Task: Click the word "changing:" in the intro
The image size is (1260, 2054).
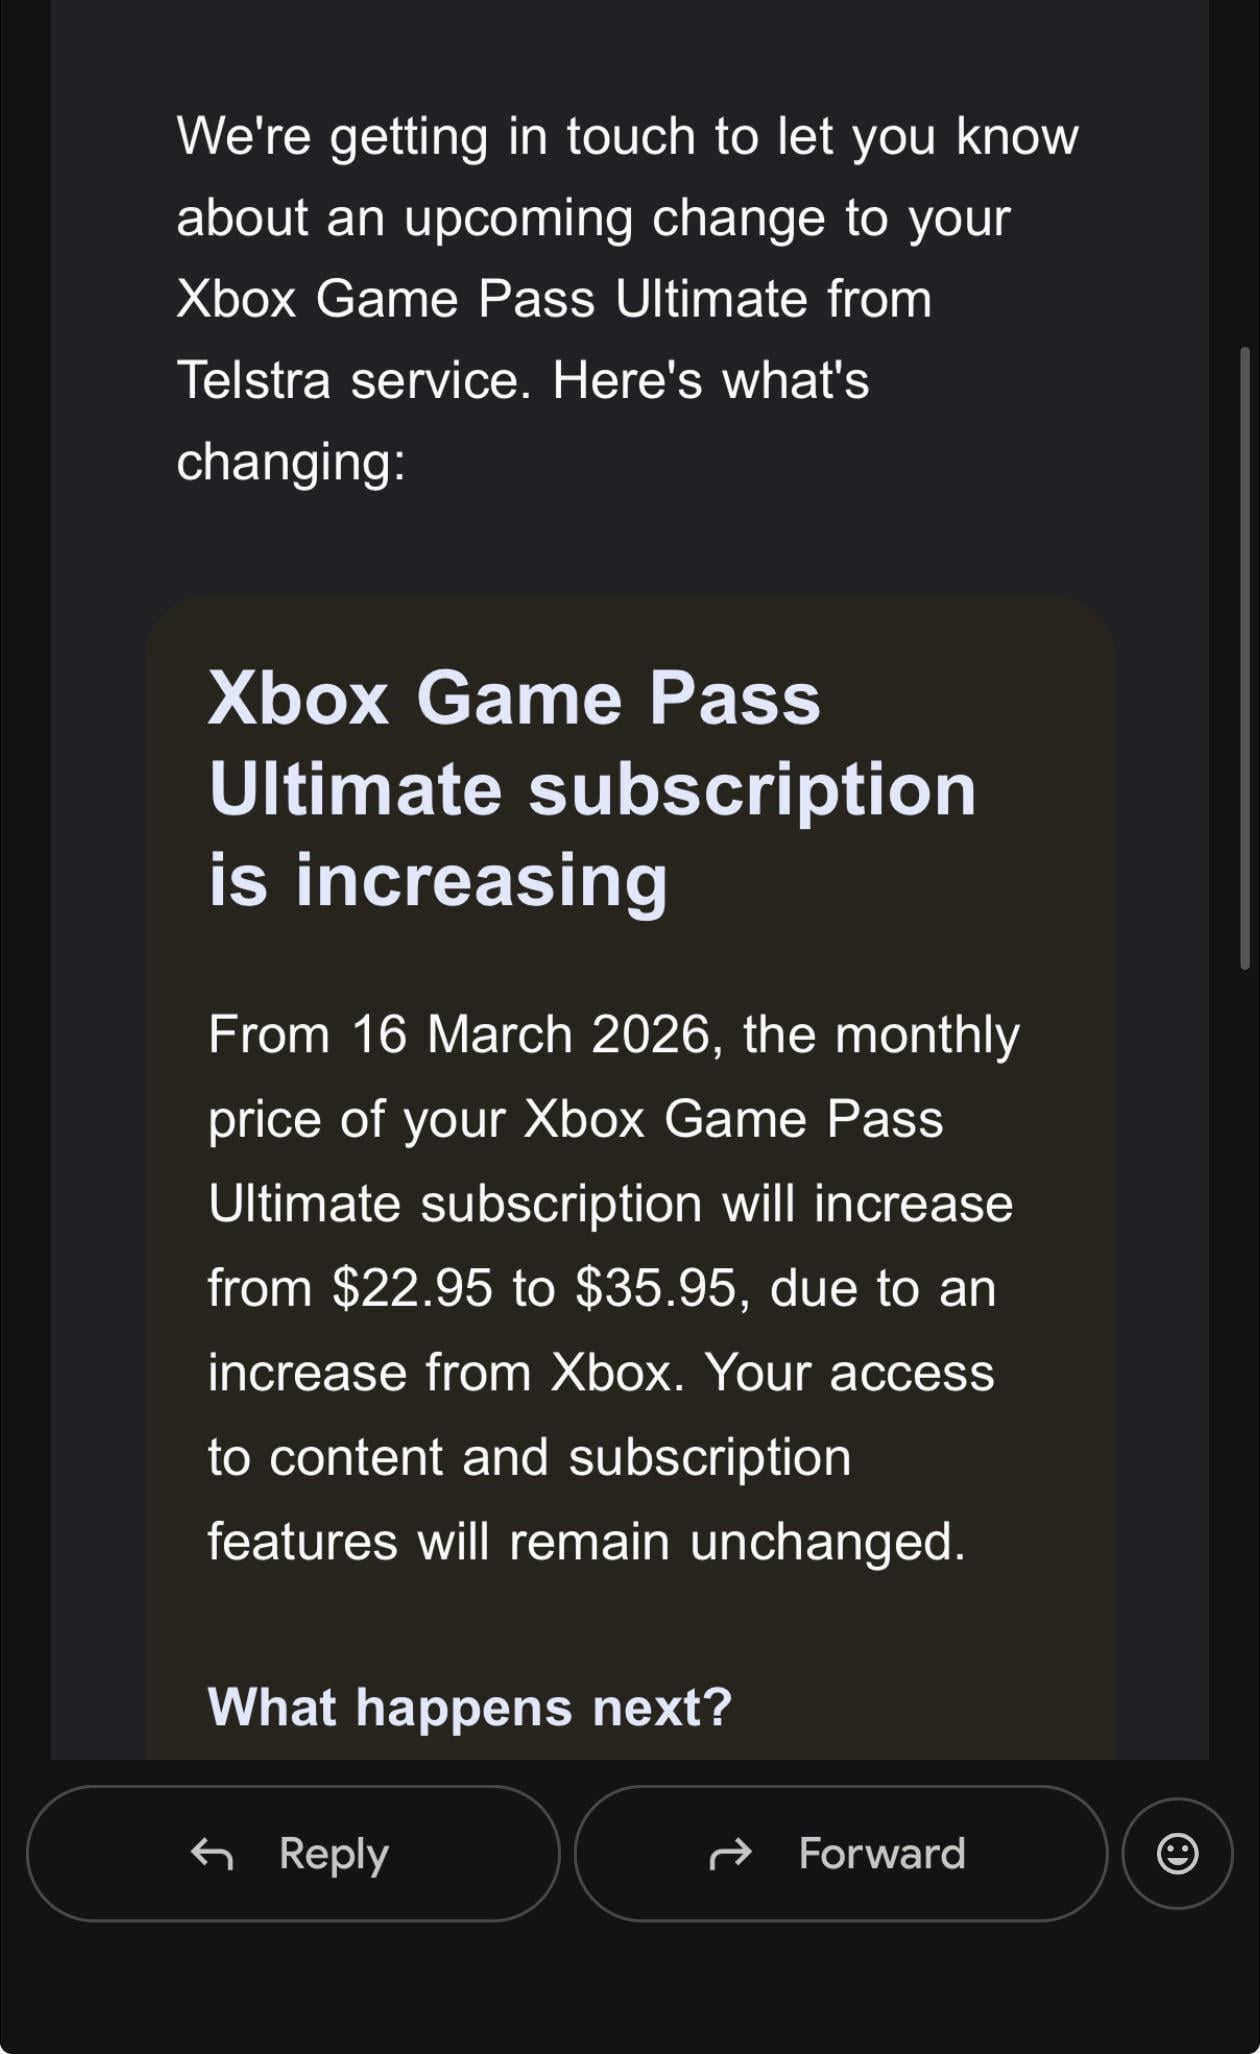Action: pos(291,462)
